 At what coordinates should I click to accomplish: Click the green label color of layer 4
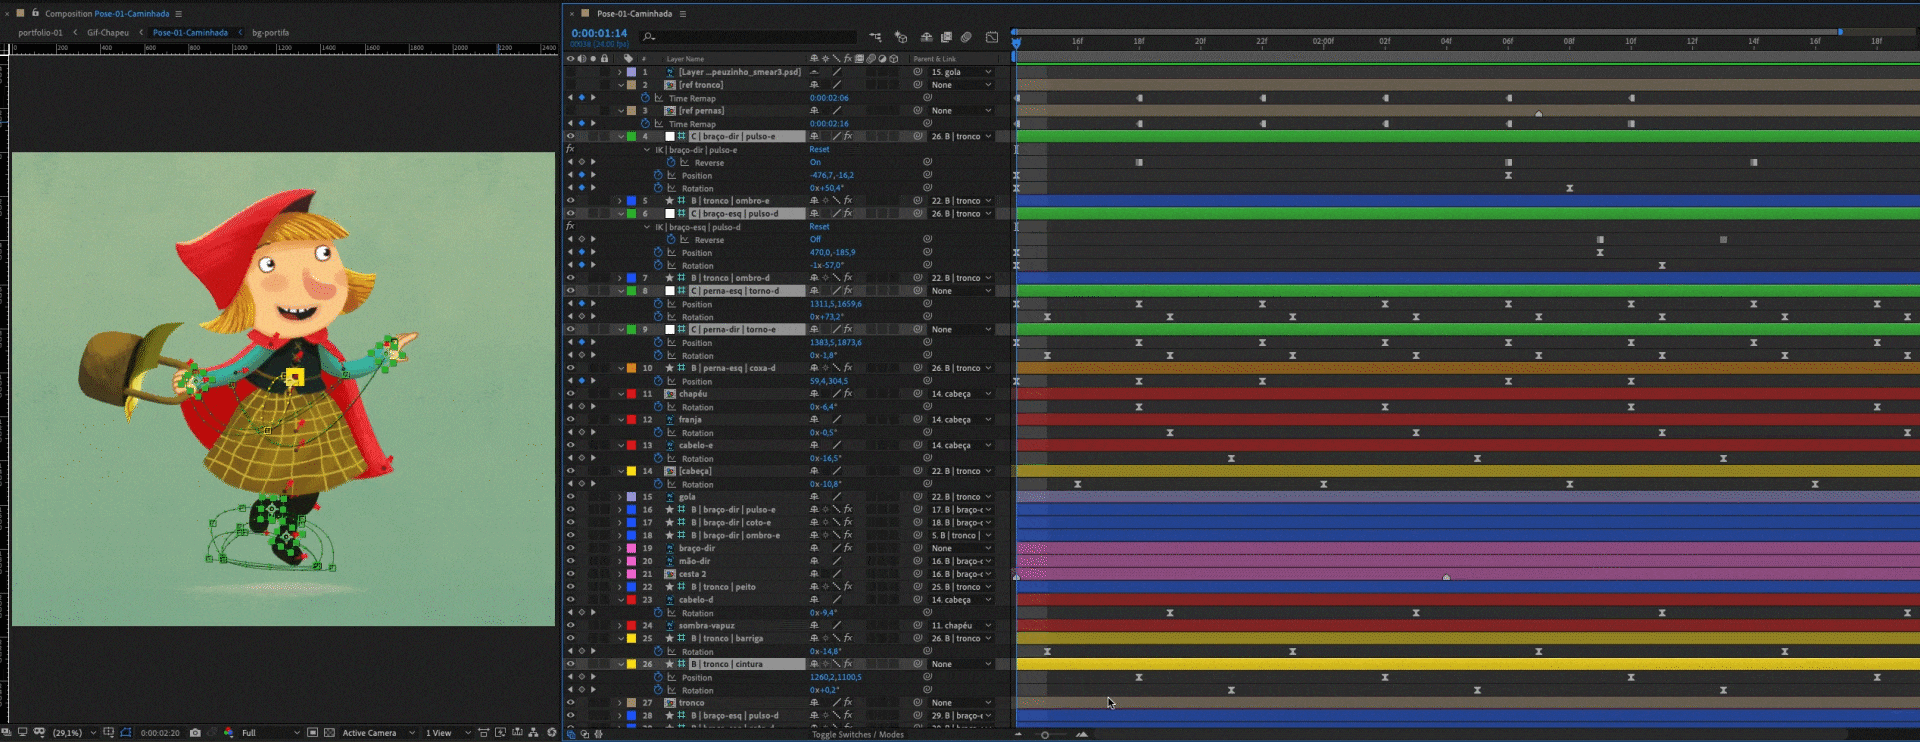[631, 136]
